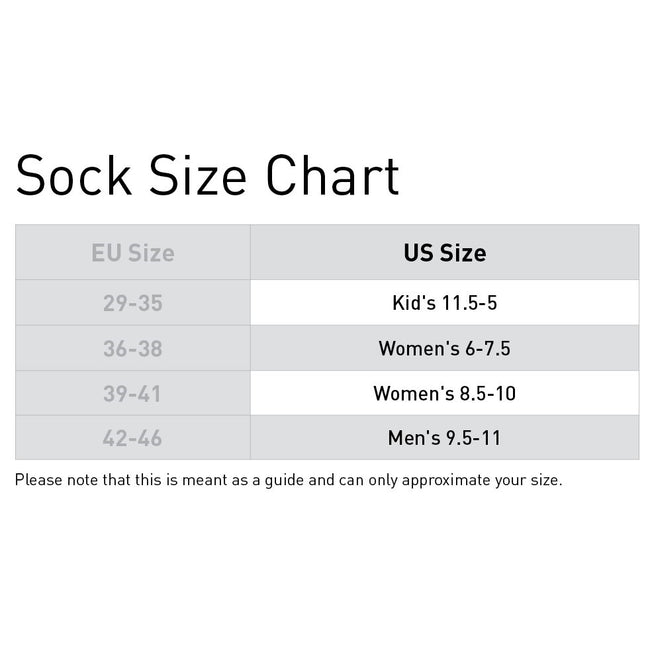
Task: Select the "Women's 8.5-10" US size cell
Action: click(444, 393)
